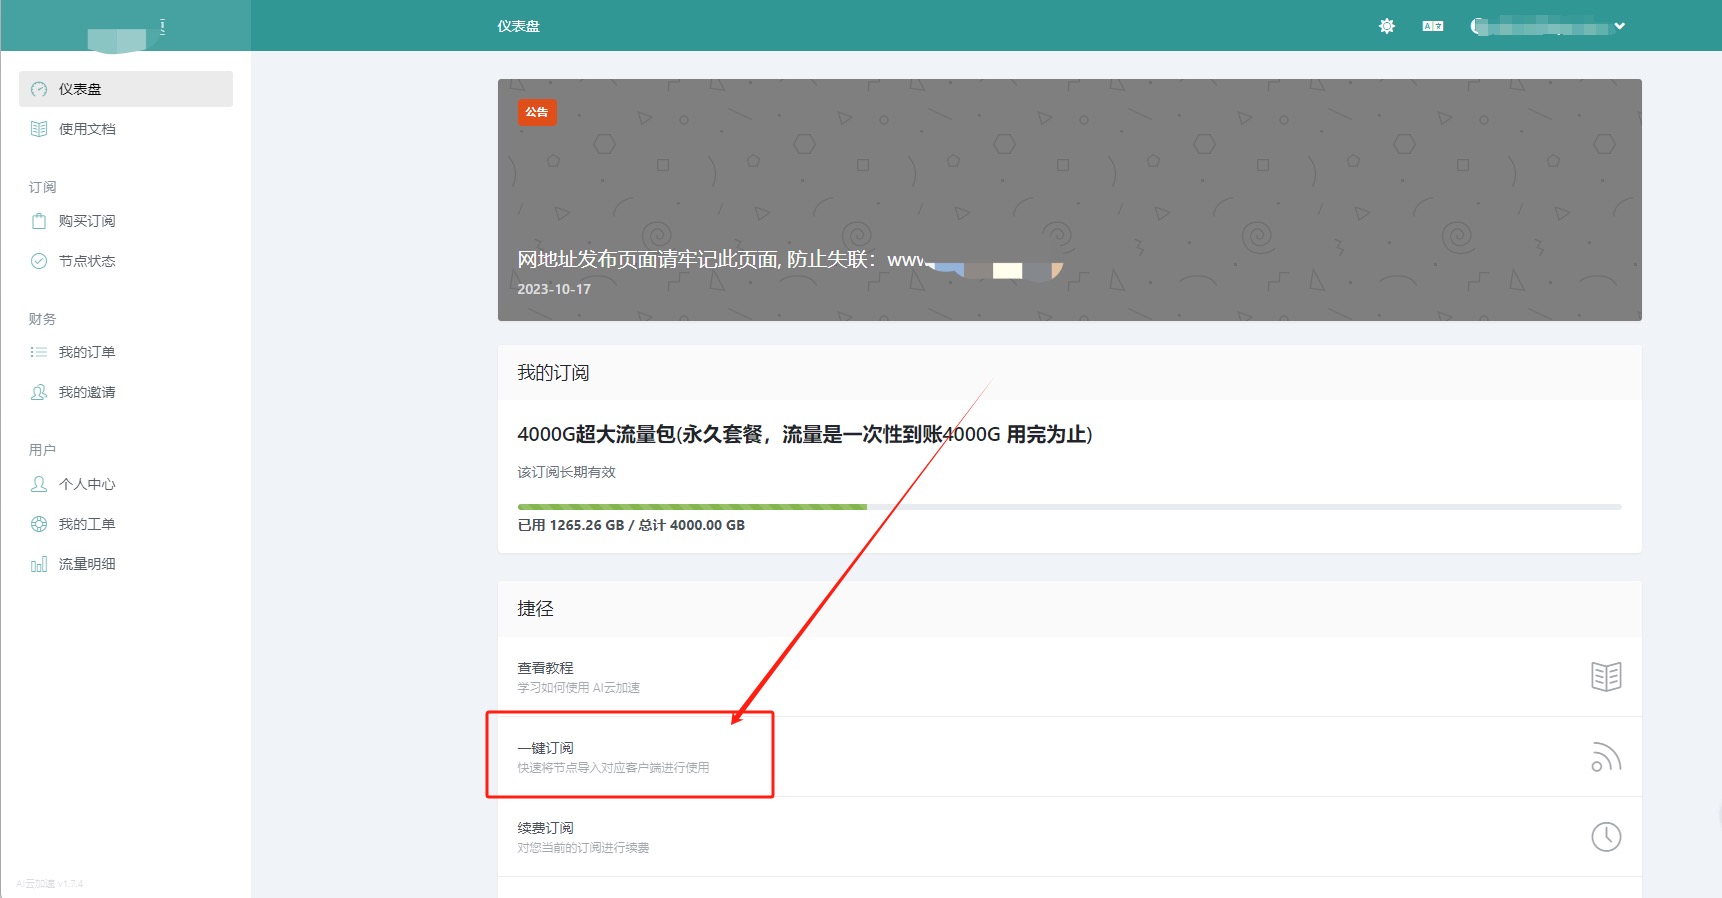
Task: Click the 我的邀请 person icon
Action: pos(39,392)
